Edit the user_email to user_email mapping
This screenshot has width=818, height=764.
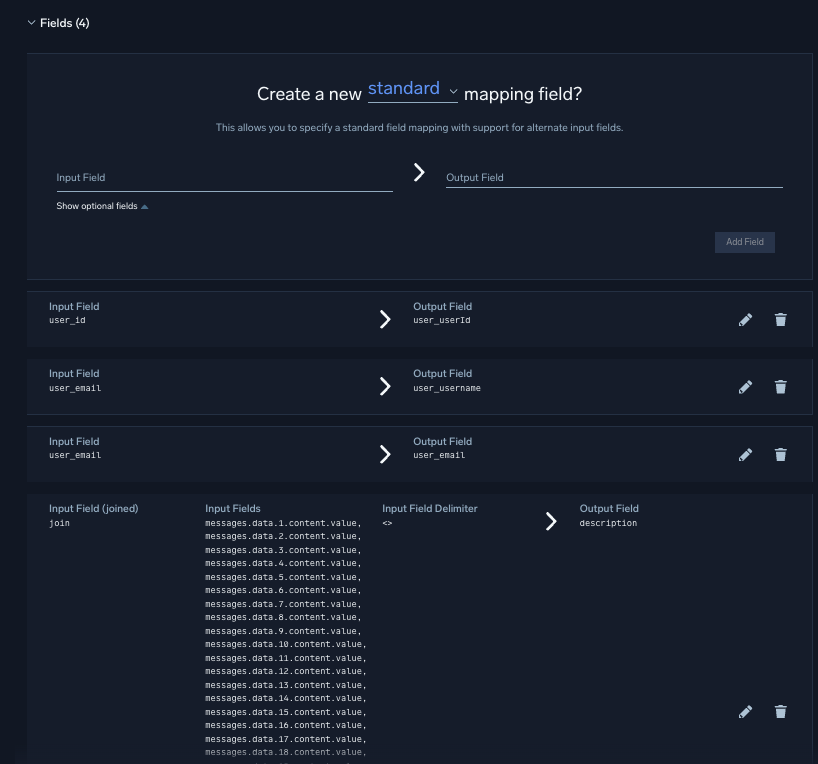click(745, 455)
